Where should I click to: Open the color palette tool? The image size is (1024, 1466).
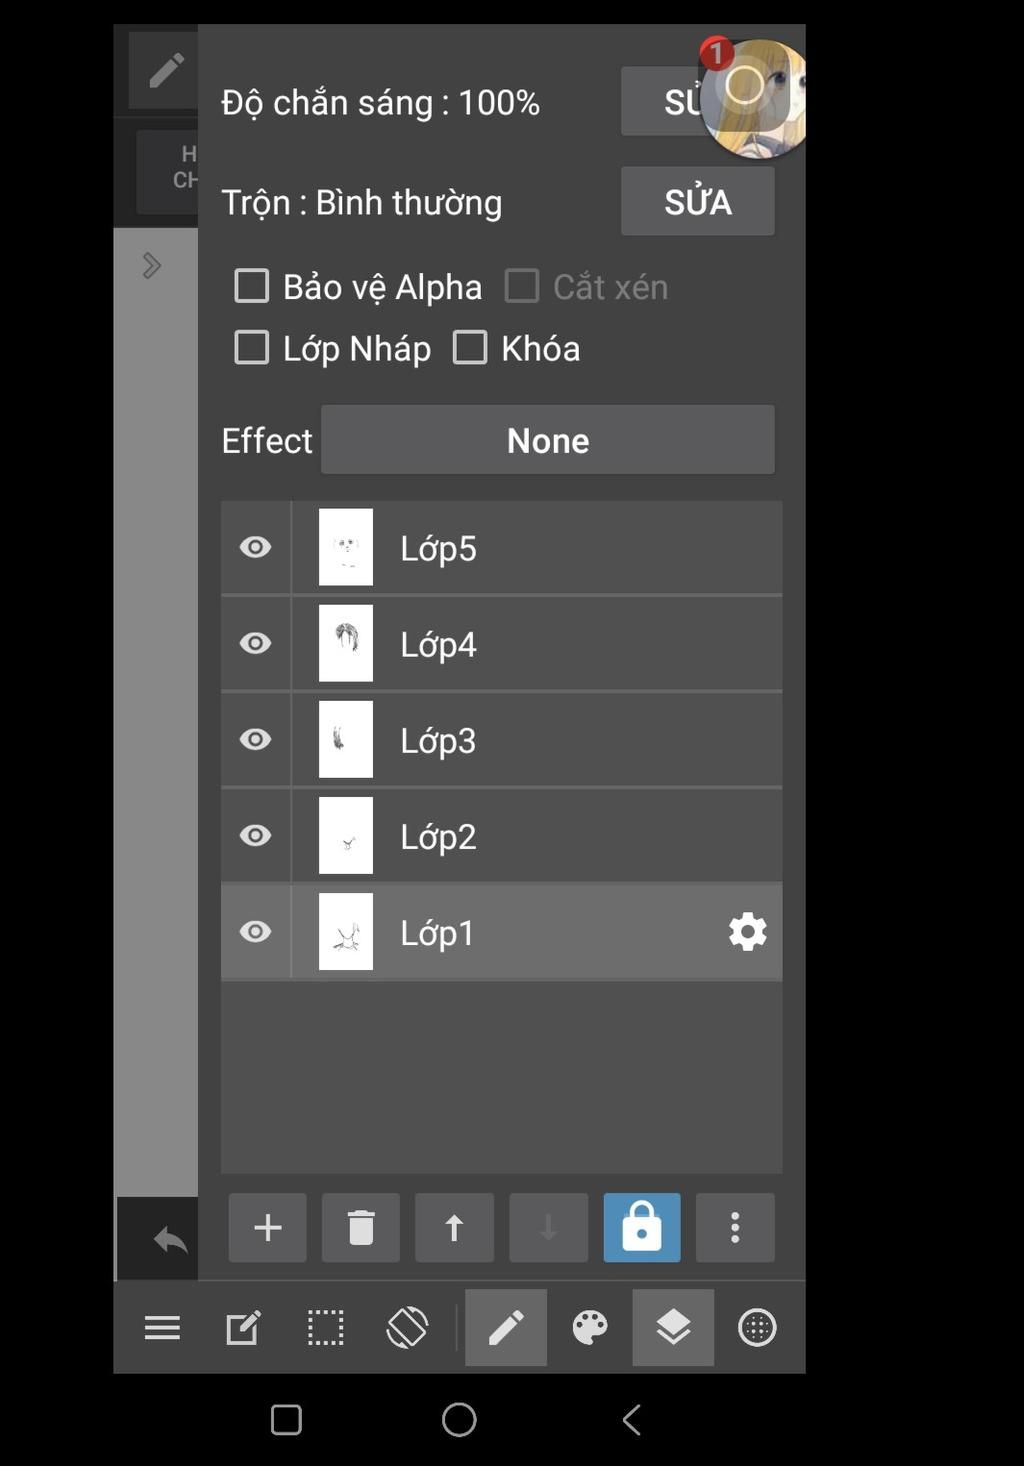point(589,1328)
